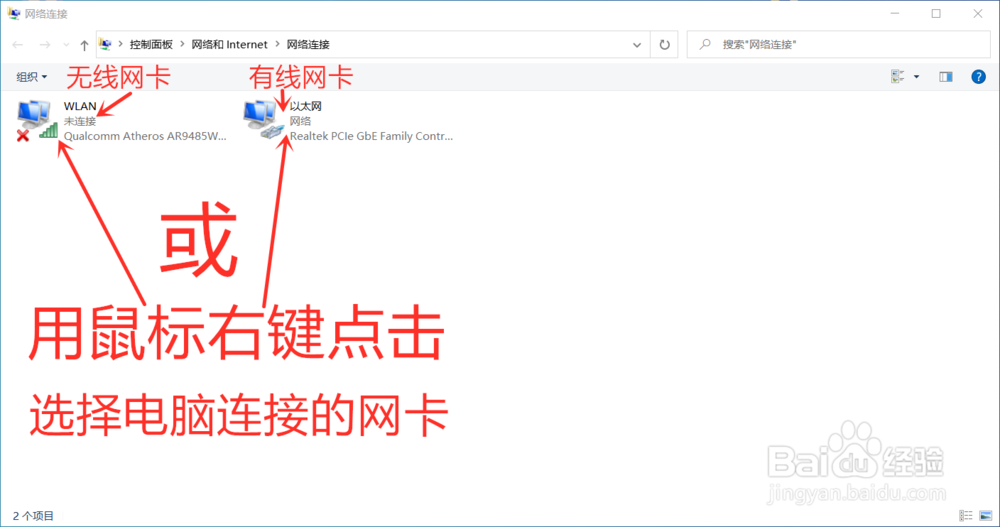Open 控制面板 in the breadcrumb
This screenshot has width=1000, height=527.
click(x=151, y=45)
